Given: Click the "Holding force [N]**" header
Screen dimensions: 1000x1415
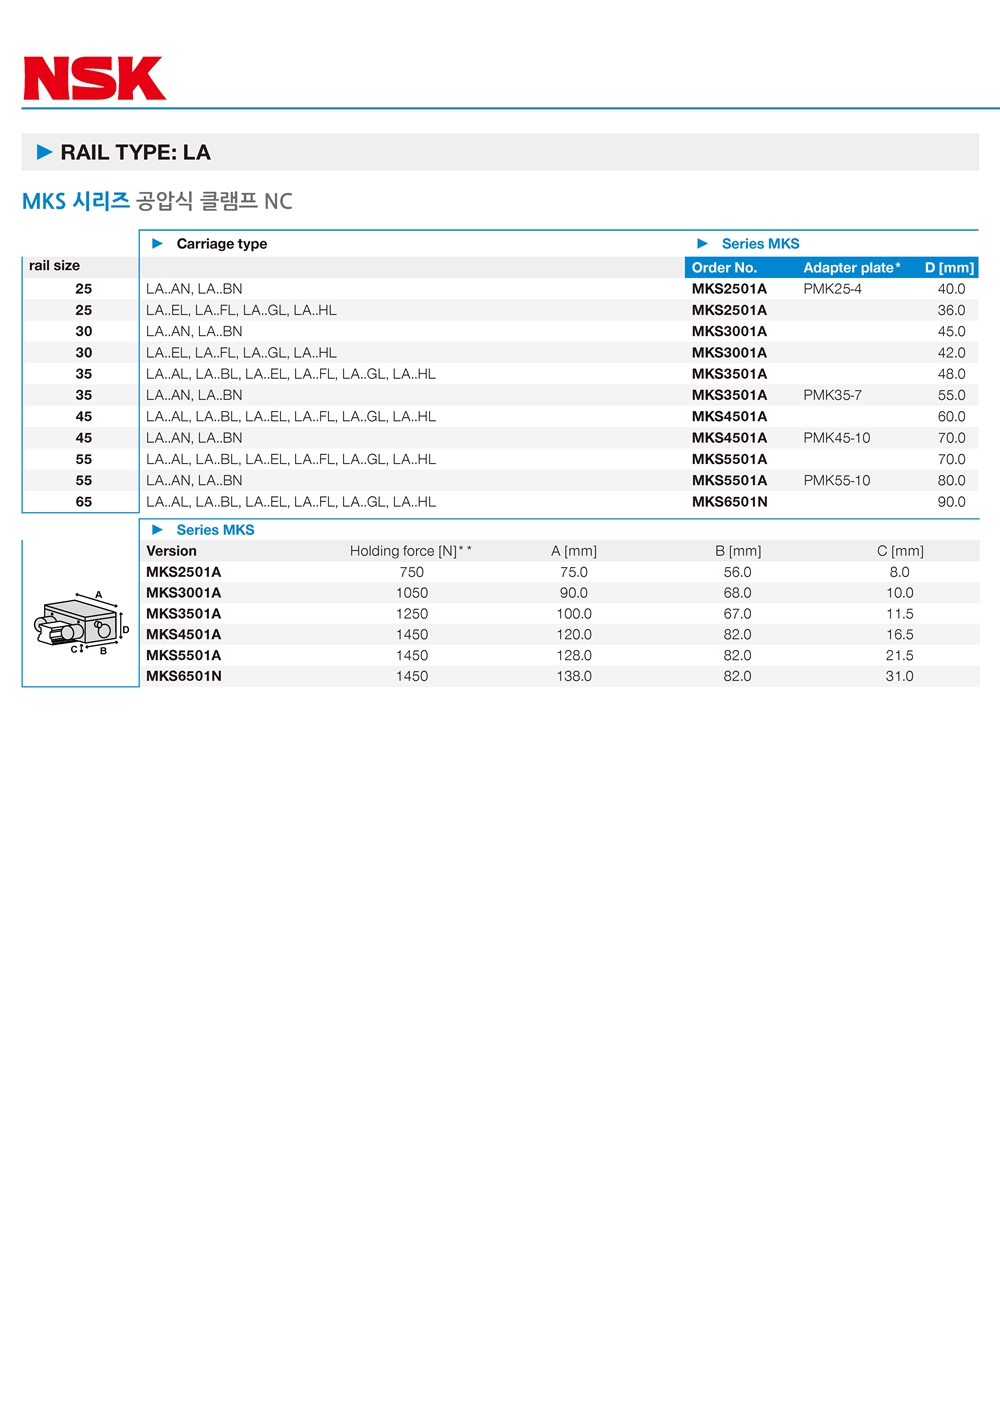Looking at the screenshot, I should click(x=411, y=551).
